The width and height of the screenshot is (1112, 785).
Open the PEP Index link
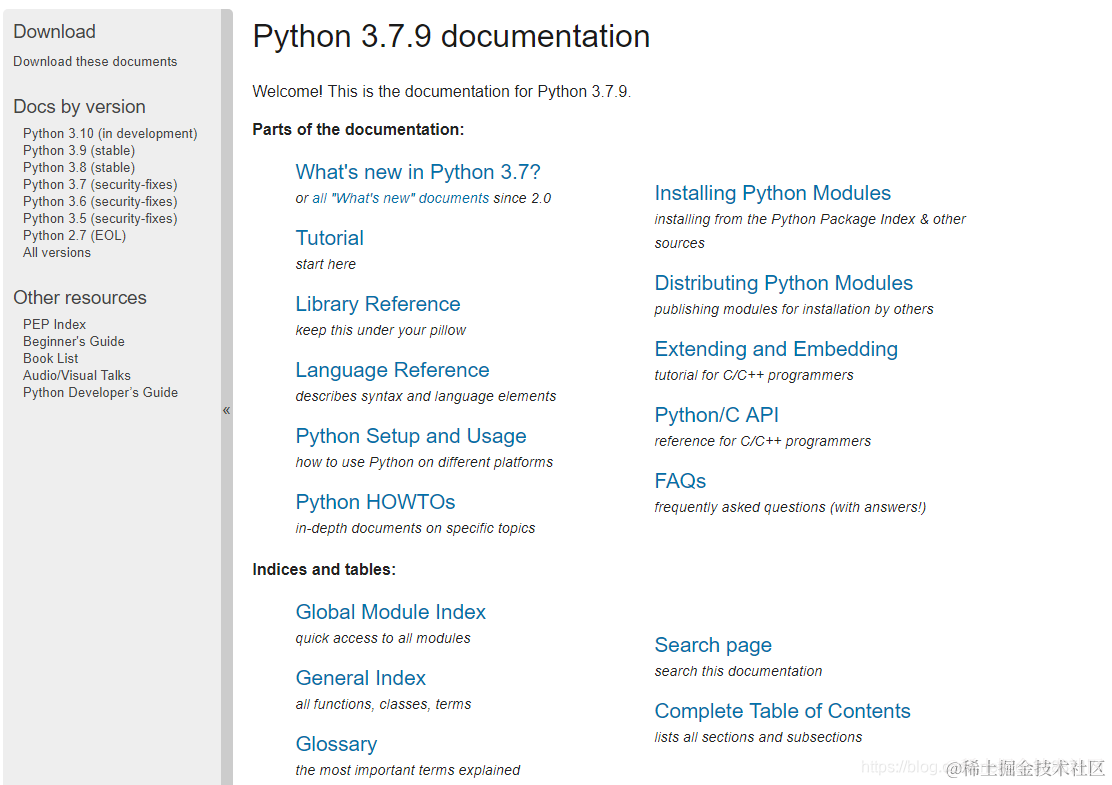click(x=54, y=324)
